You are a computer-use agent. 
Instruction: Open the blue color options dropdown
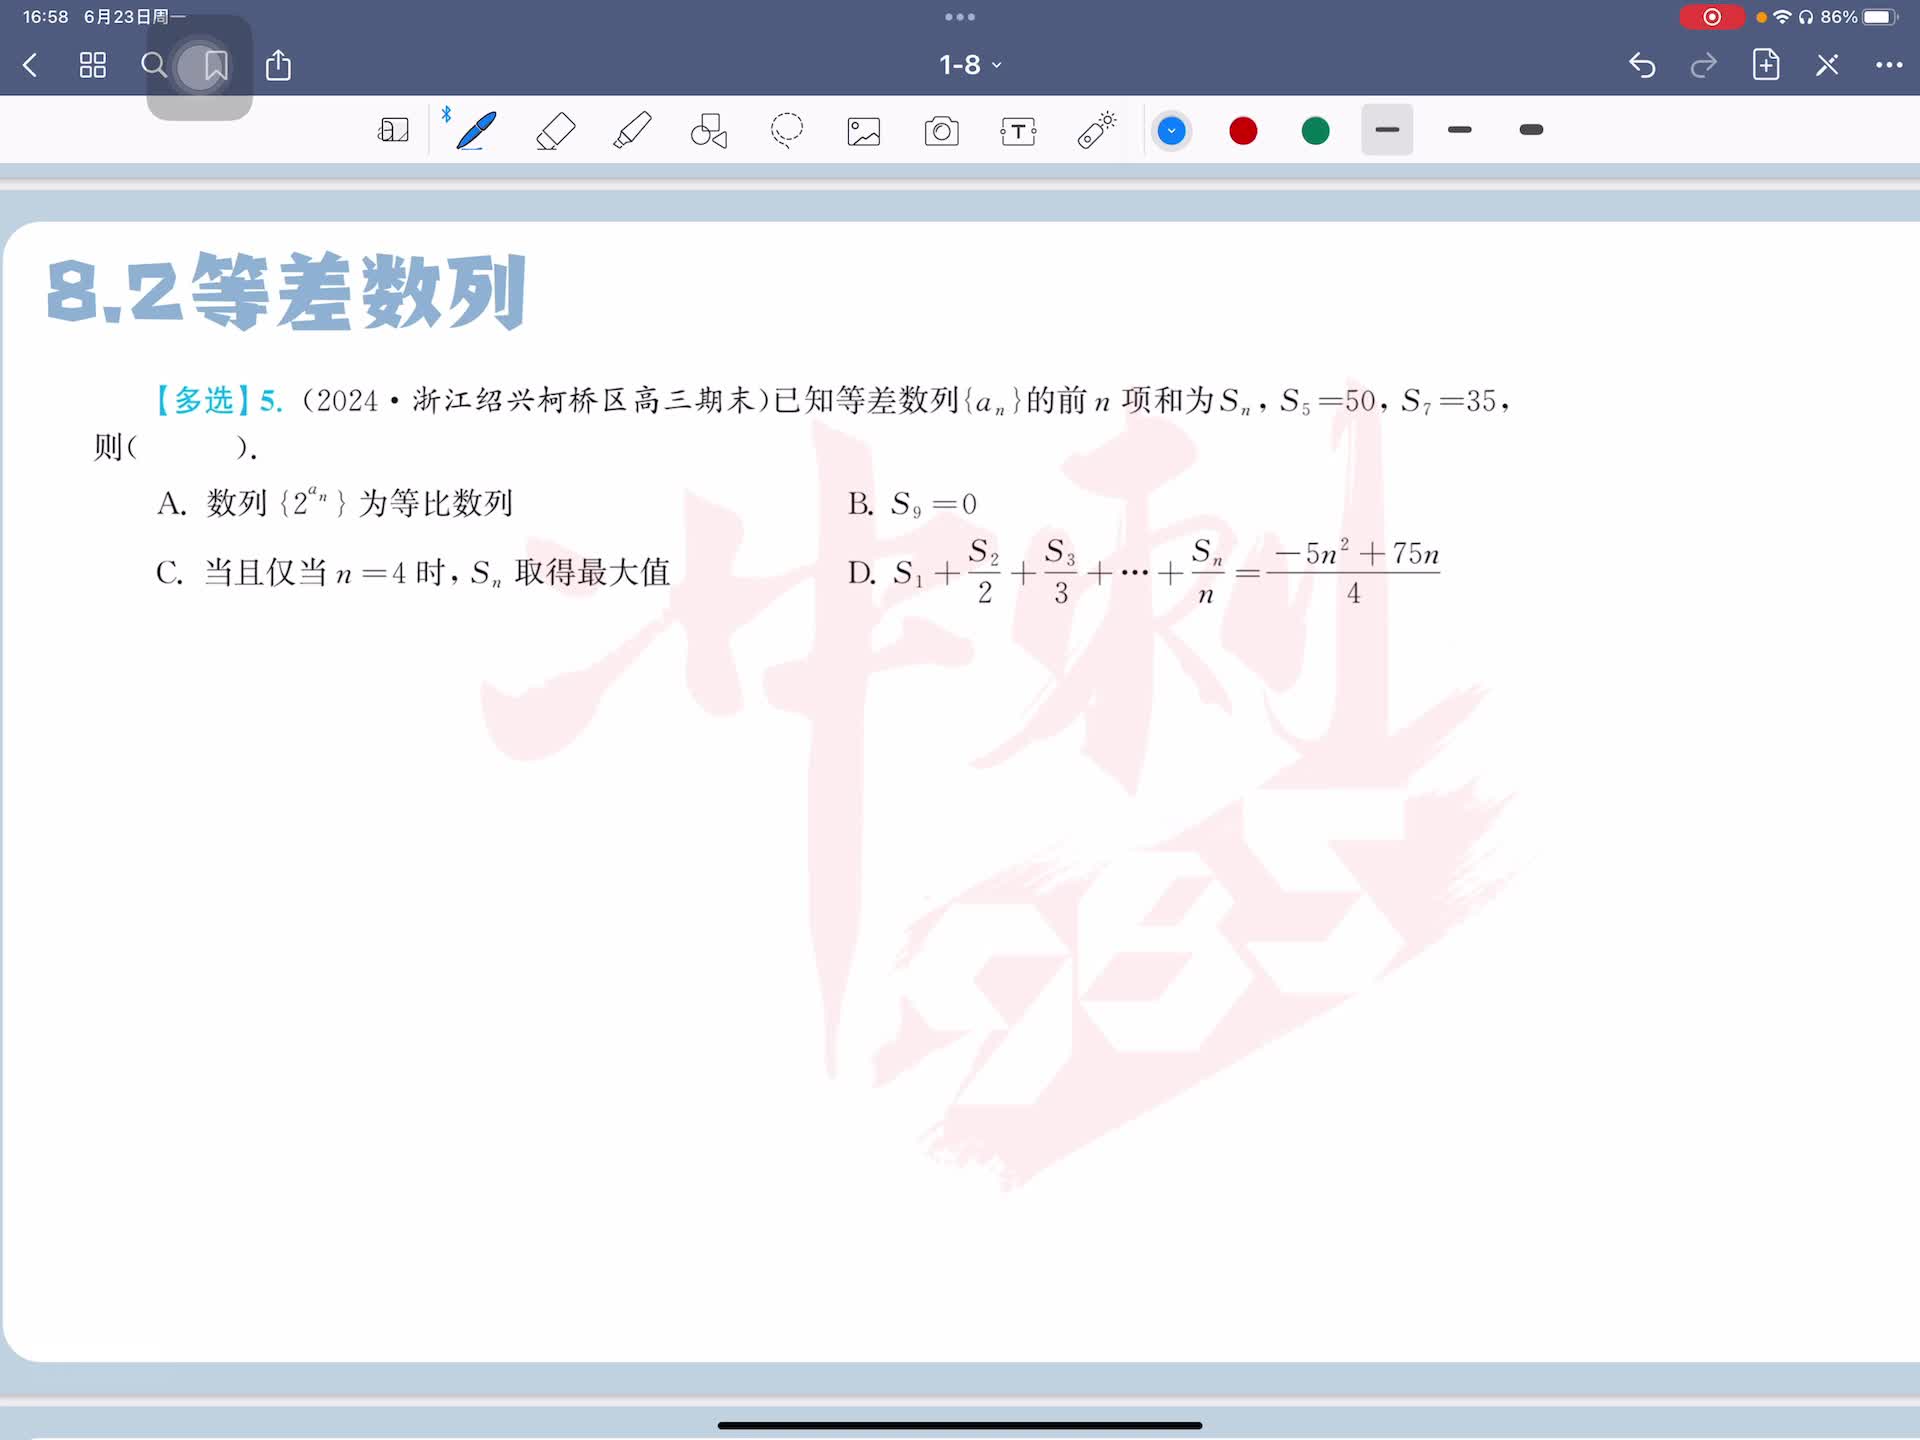point(1171,131)
